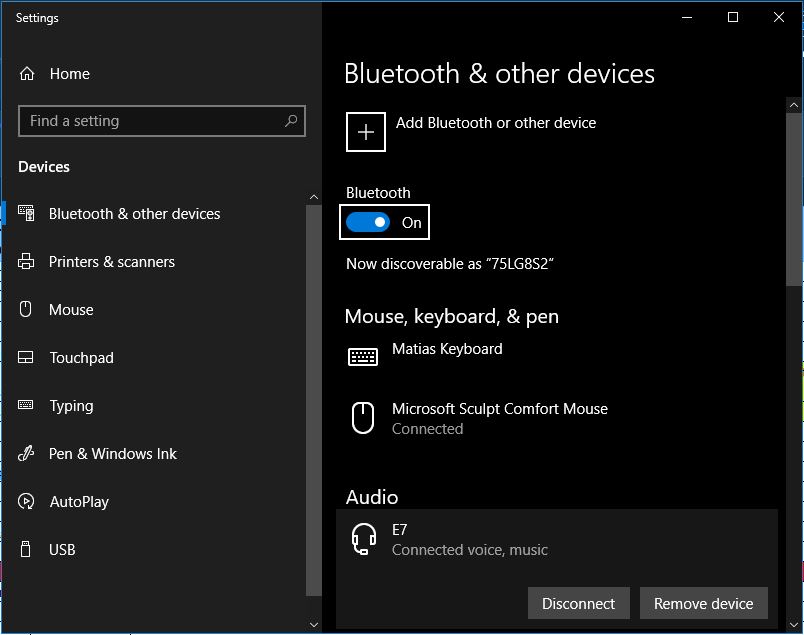Select the USB settings icon

pyautogui.click(x=28, y=549)
